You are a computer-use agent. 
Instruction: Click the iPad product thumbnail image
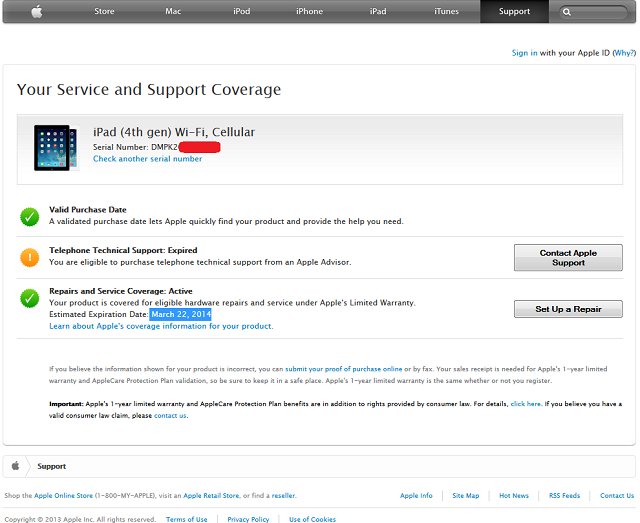pyautogui.click(x=56, y=148)
